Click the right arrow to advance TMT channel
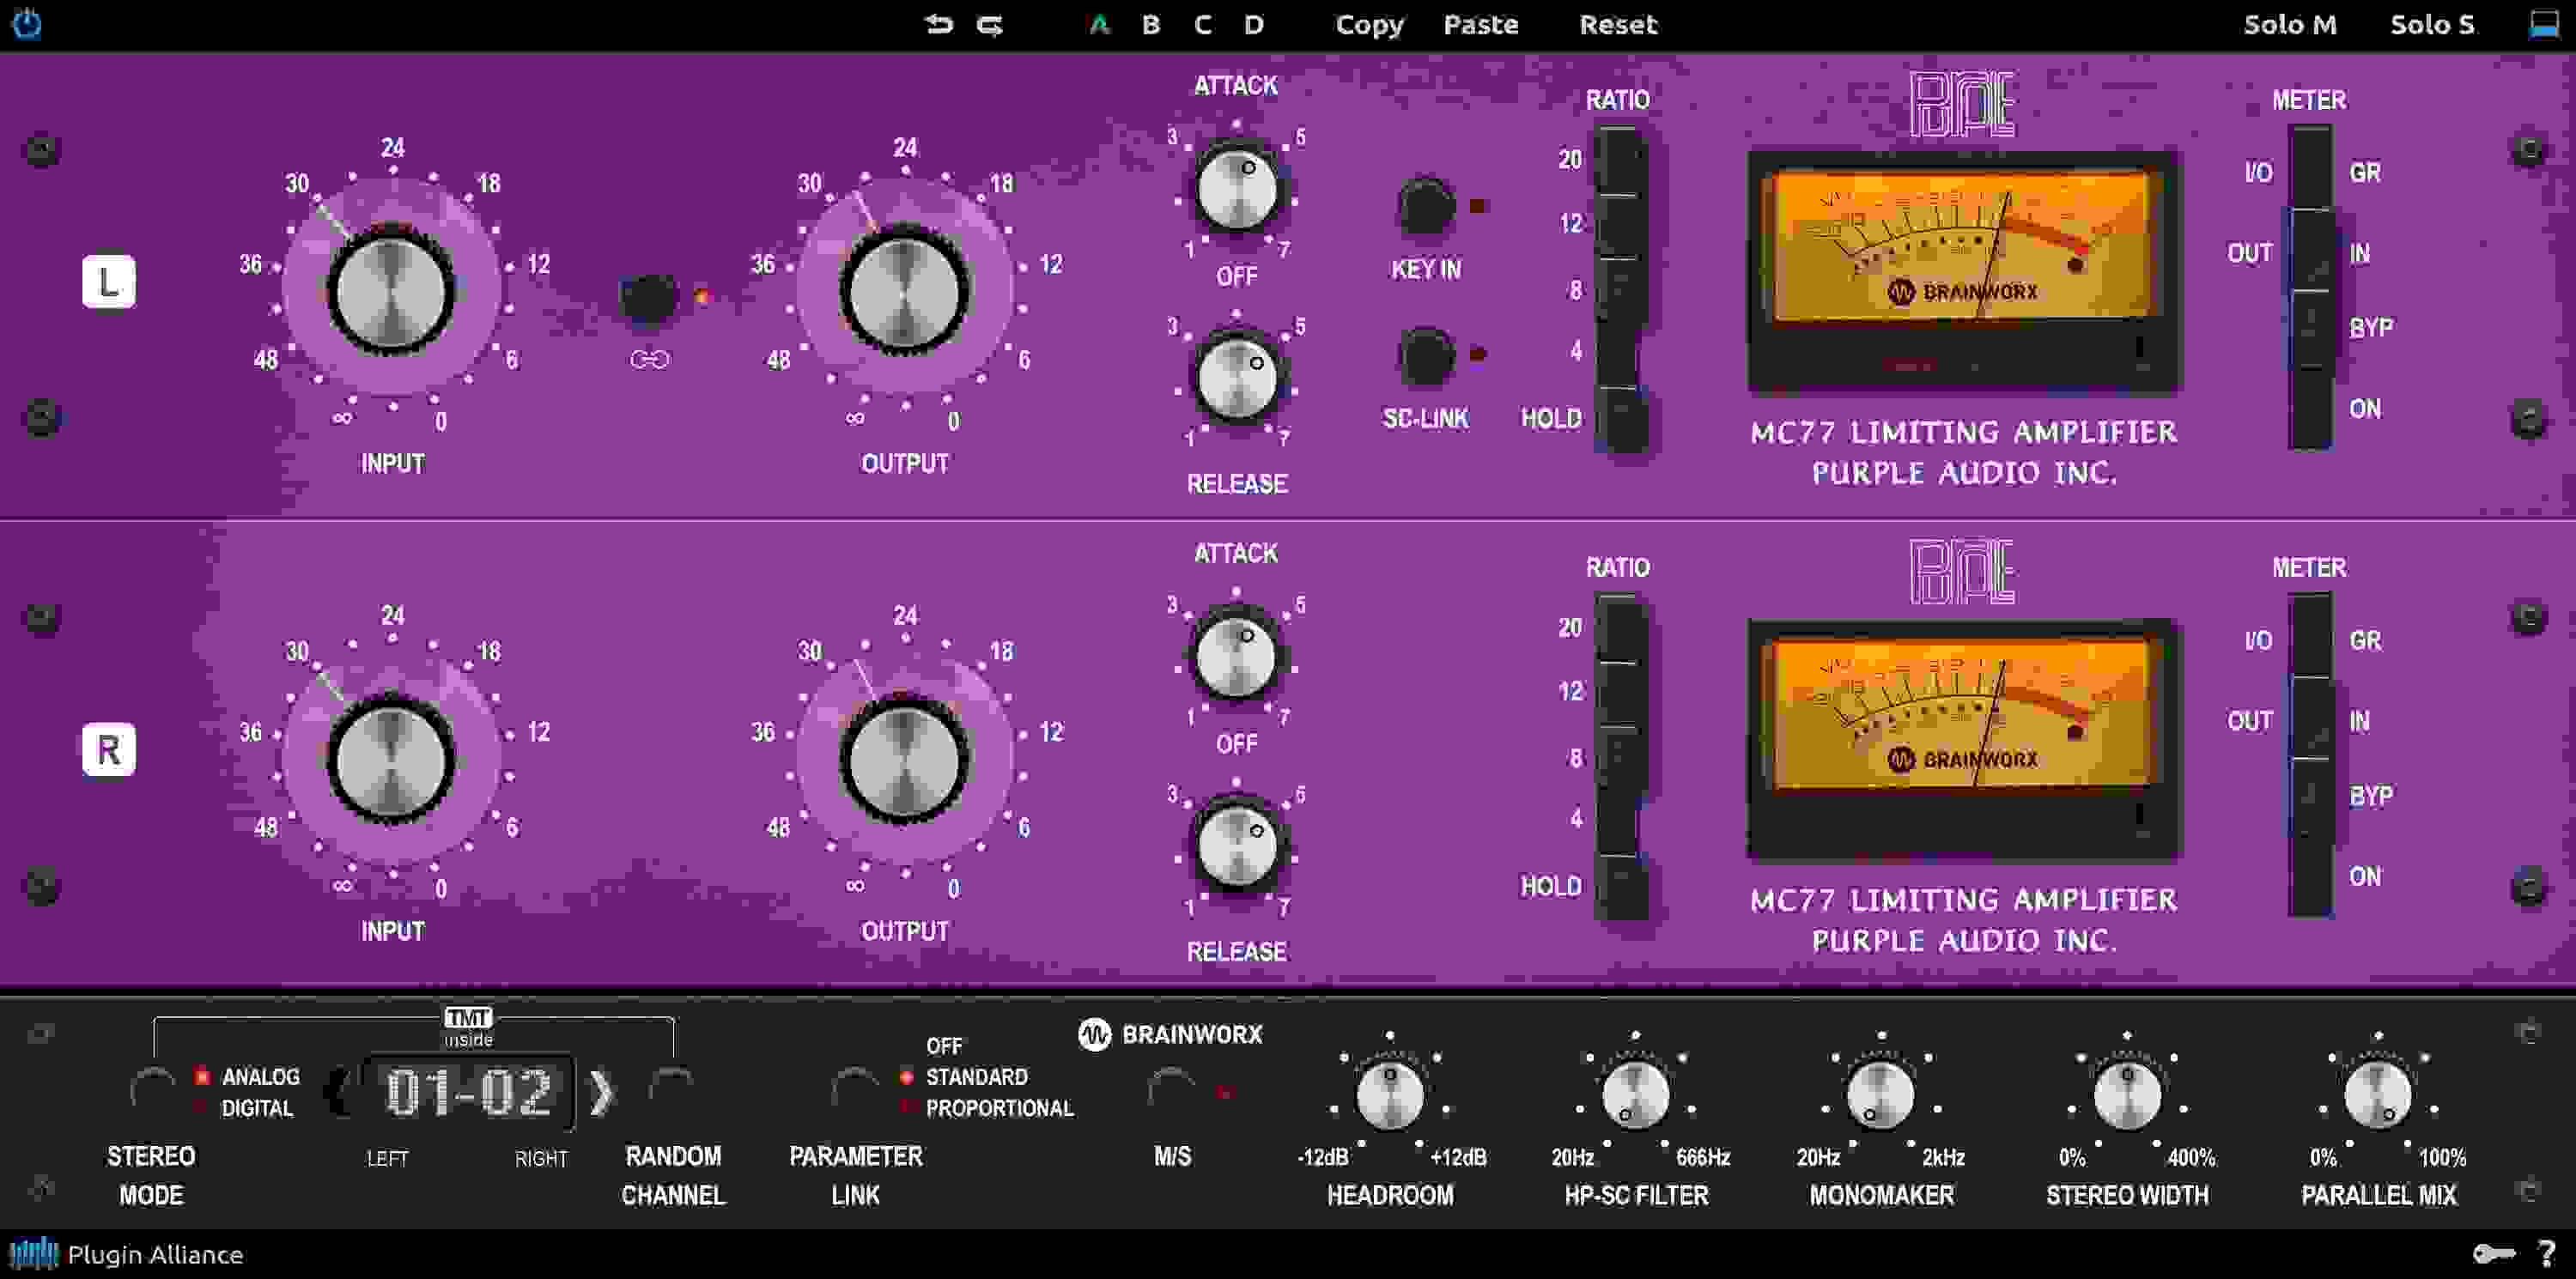 pos(603,1096)
